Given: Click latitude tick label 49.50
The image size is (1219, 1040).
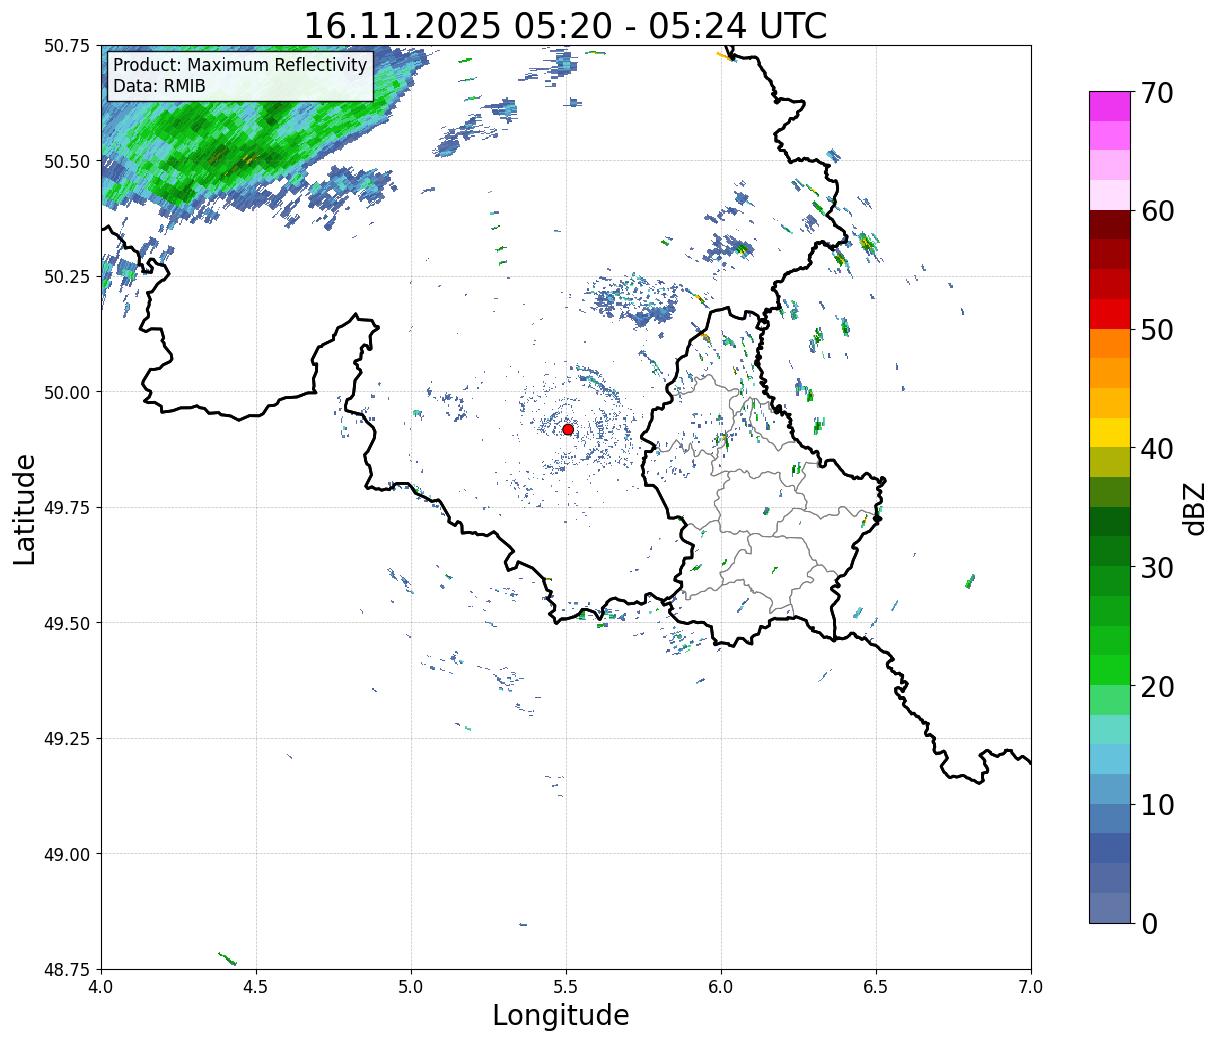Looking at the screenshot, I should pyautogui.click(x=67, y=623).
